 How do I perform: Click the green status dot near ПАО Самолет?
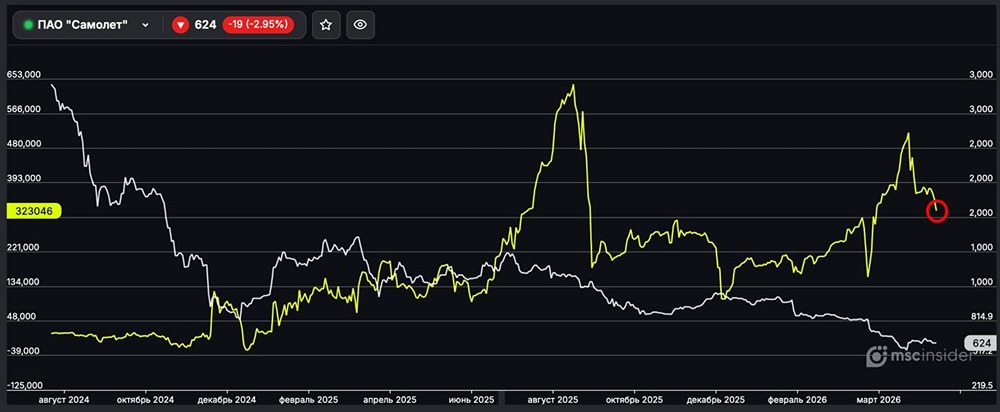[x=28, y=25]
